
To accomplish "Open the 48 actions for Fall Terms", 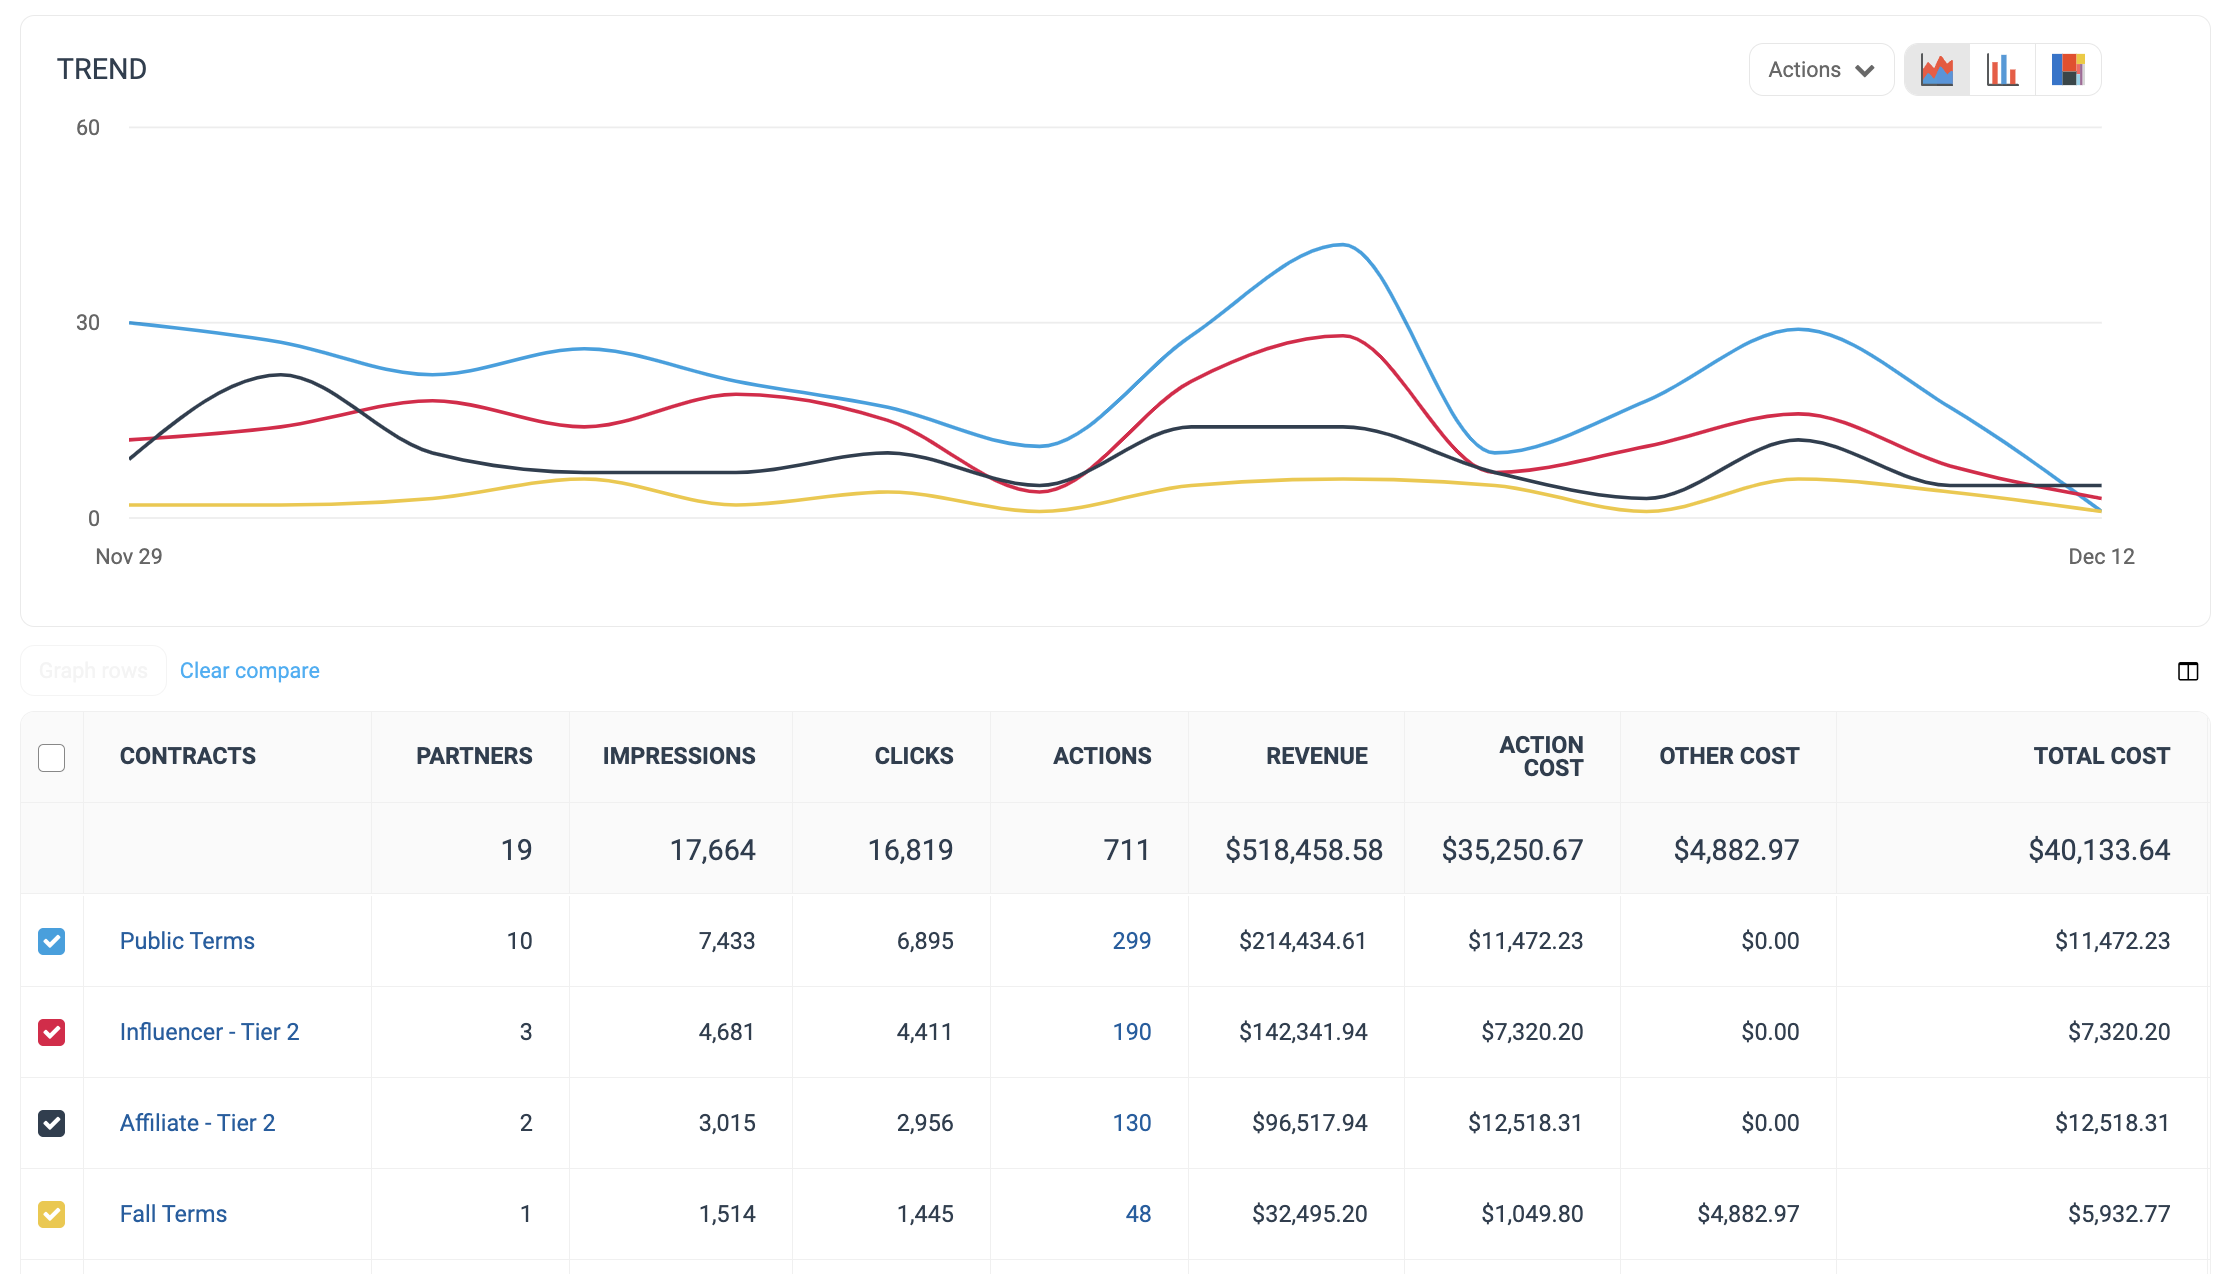I will 1138,1214.
